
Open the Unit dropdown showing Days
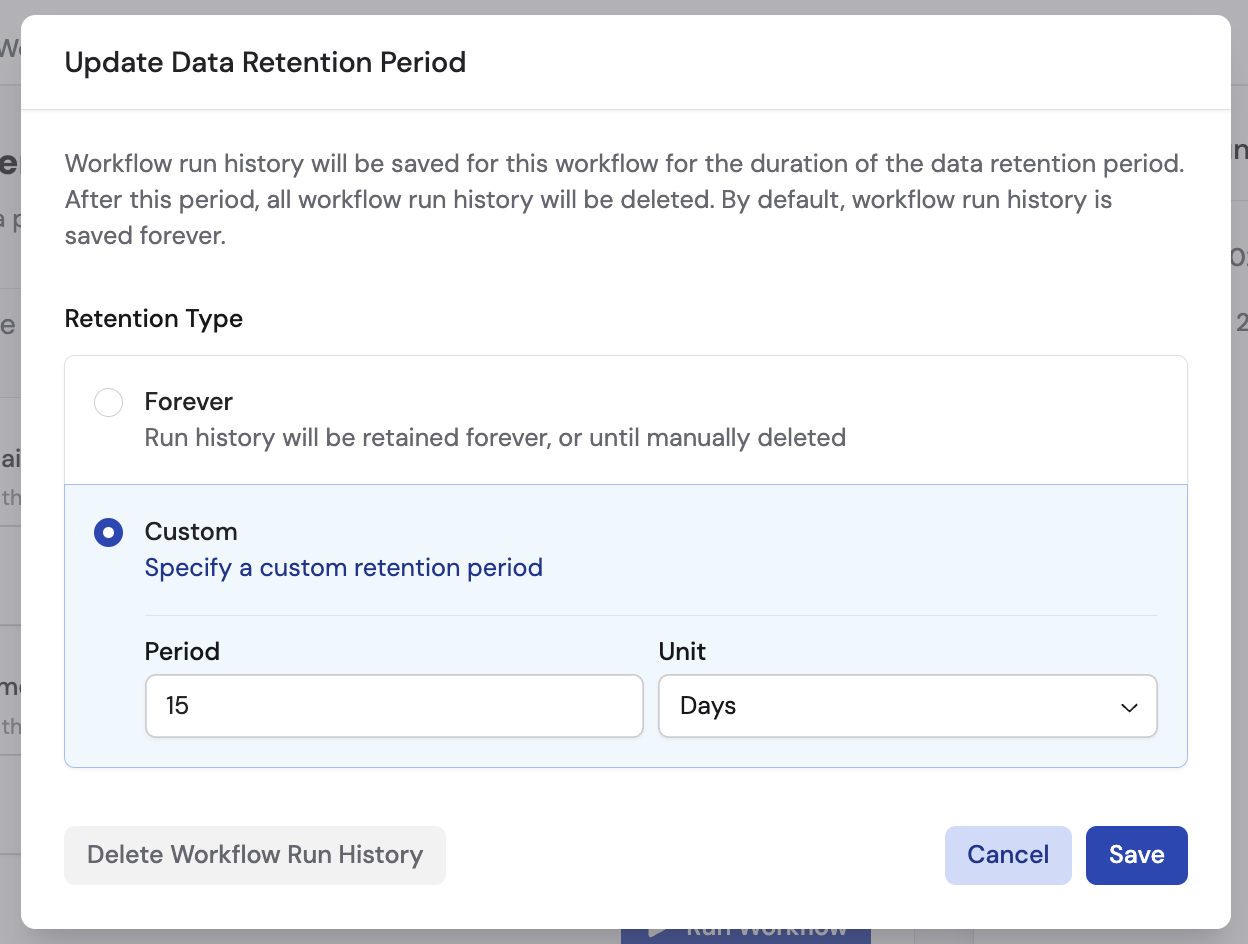click(x=907, y=706)
